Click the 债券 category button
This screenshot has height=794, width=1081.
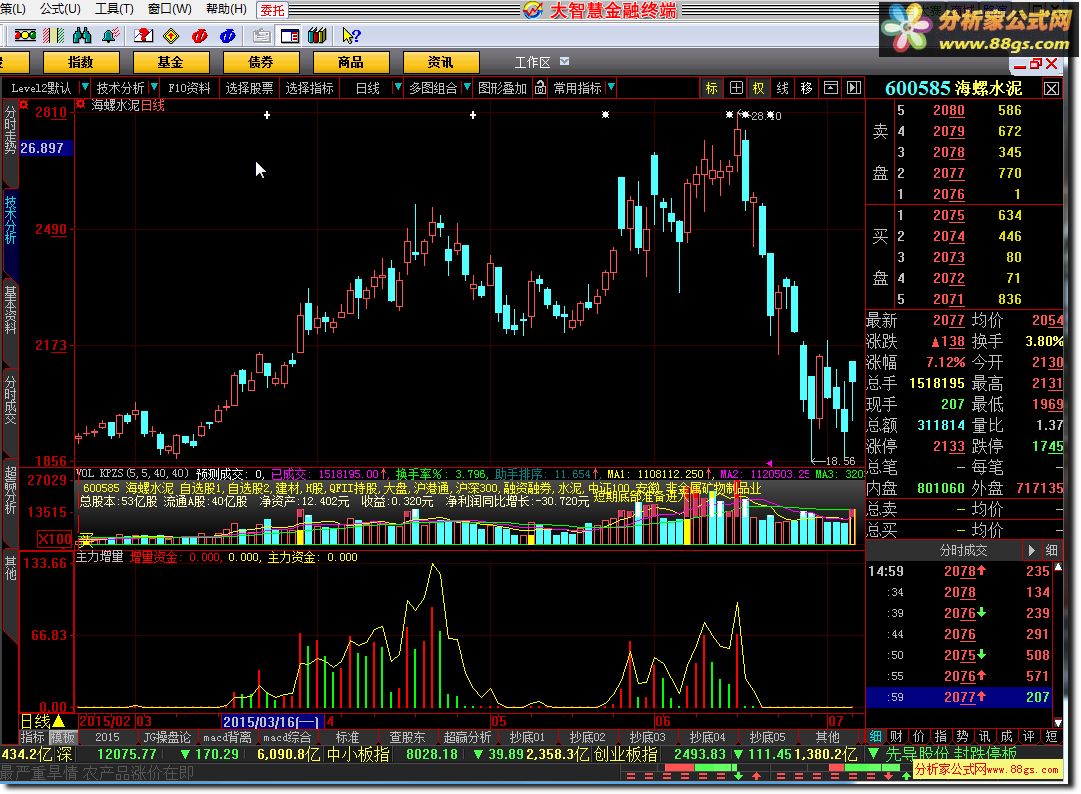click(261, 62)
